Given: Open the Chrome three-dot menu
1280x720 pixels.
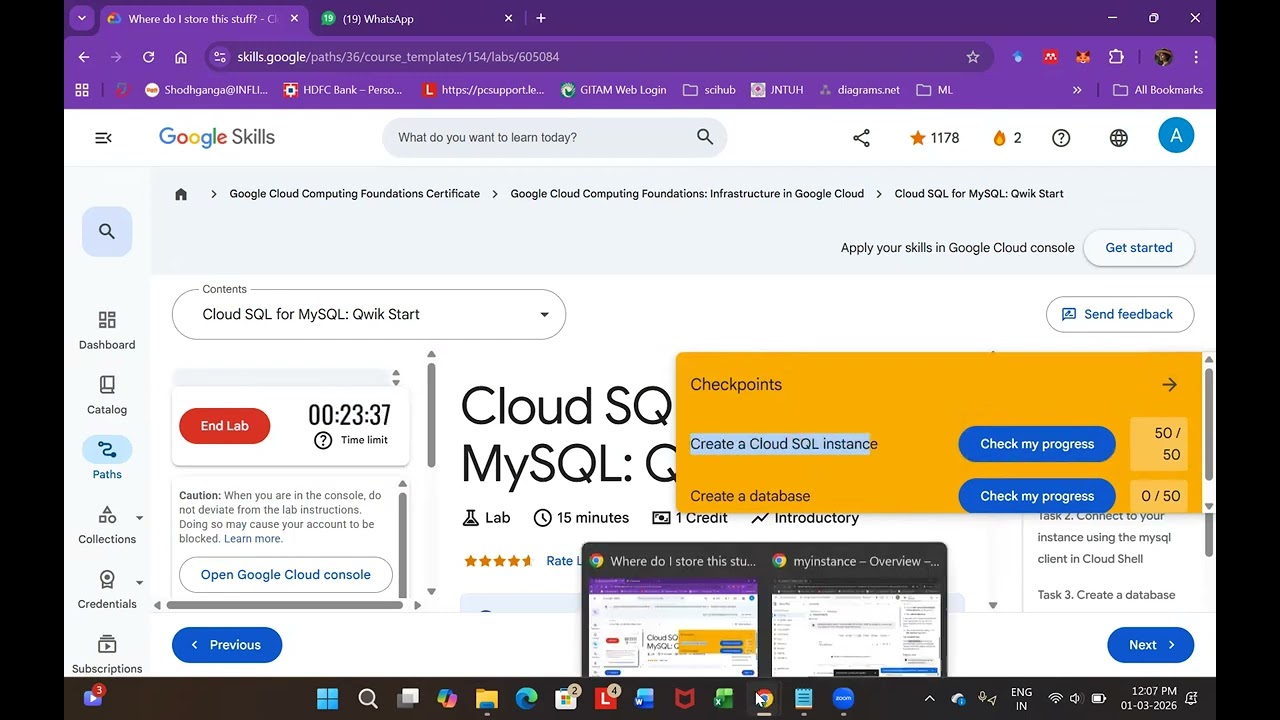Looking at the screenshot, I should [x=1196, y=57].
